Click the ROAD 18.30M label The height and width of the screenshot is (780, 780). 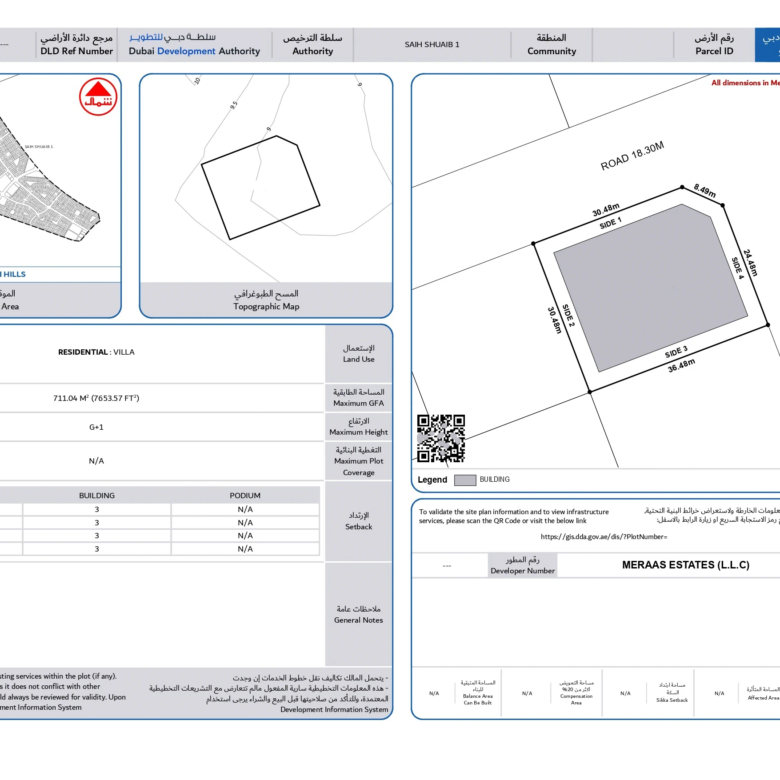pos(632,155)
